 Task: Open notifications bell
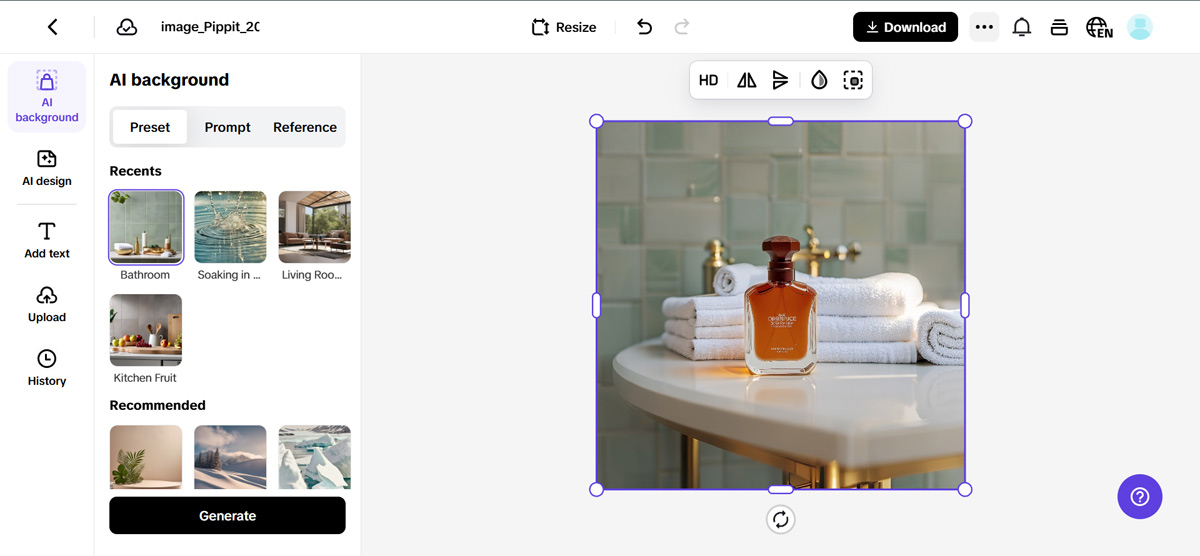(x=1021, y=27)
